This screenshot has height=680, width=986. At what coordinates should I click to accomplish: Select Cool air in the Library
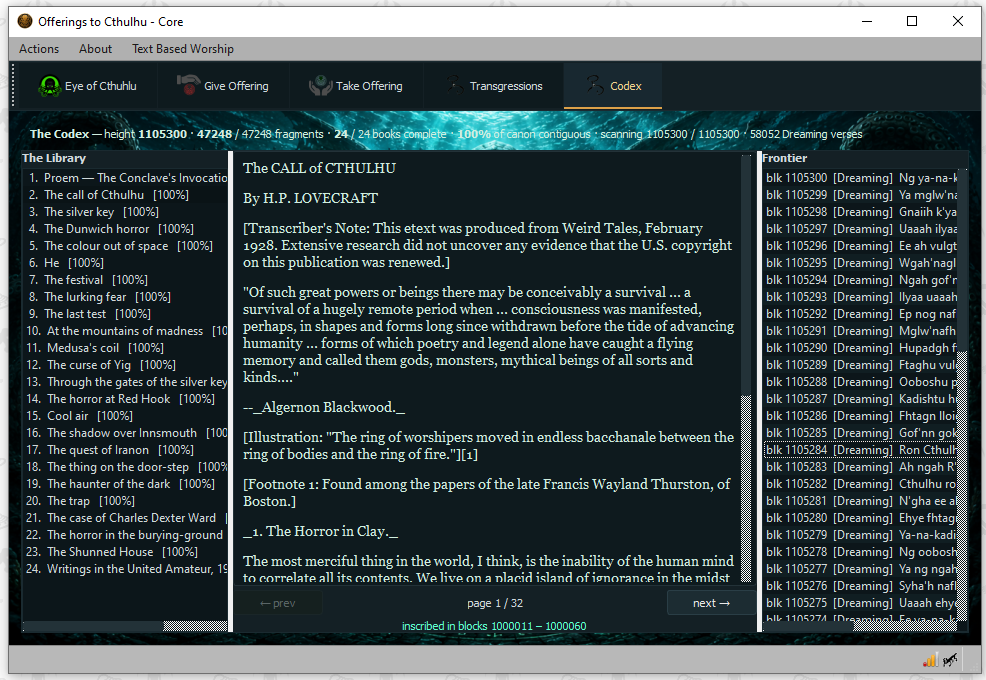(126, 416)
